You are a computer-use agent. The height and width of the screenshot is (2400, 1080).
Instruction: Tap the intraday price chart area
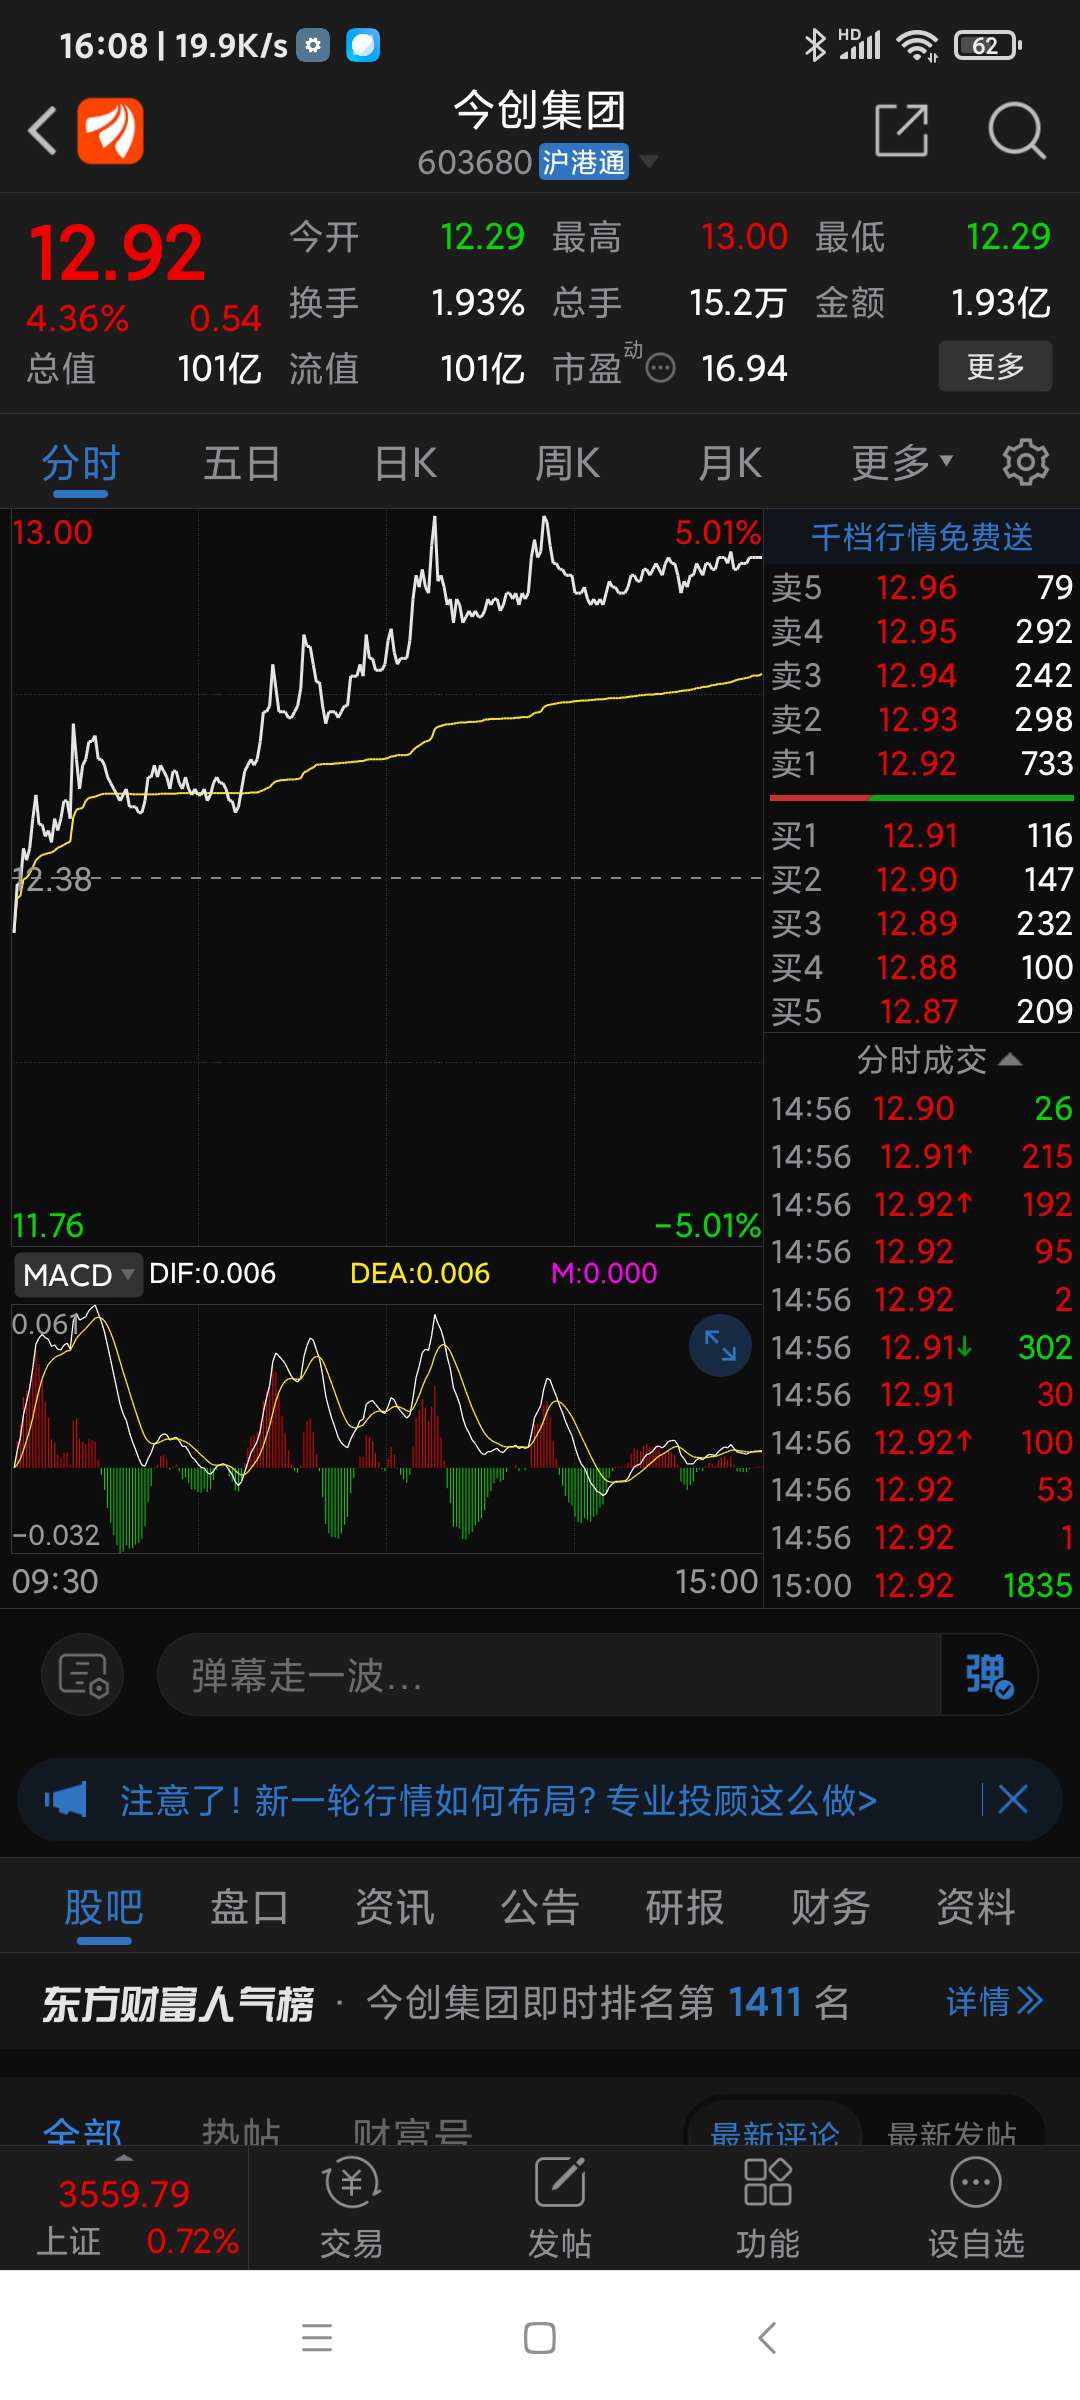[386, 878]
